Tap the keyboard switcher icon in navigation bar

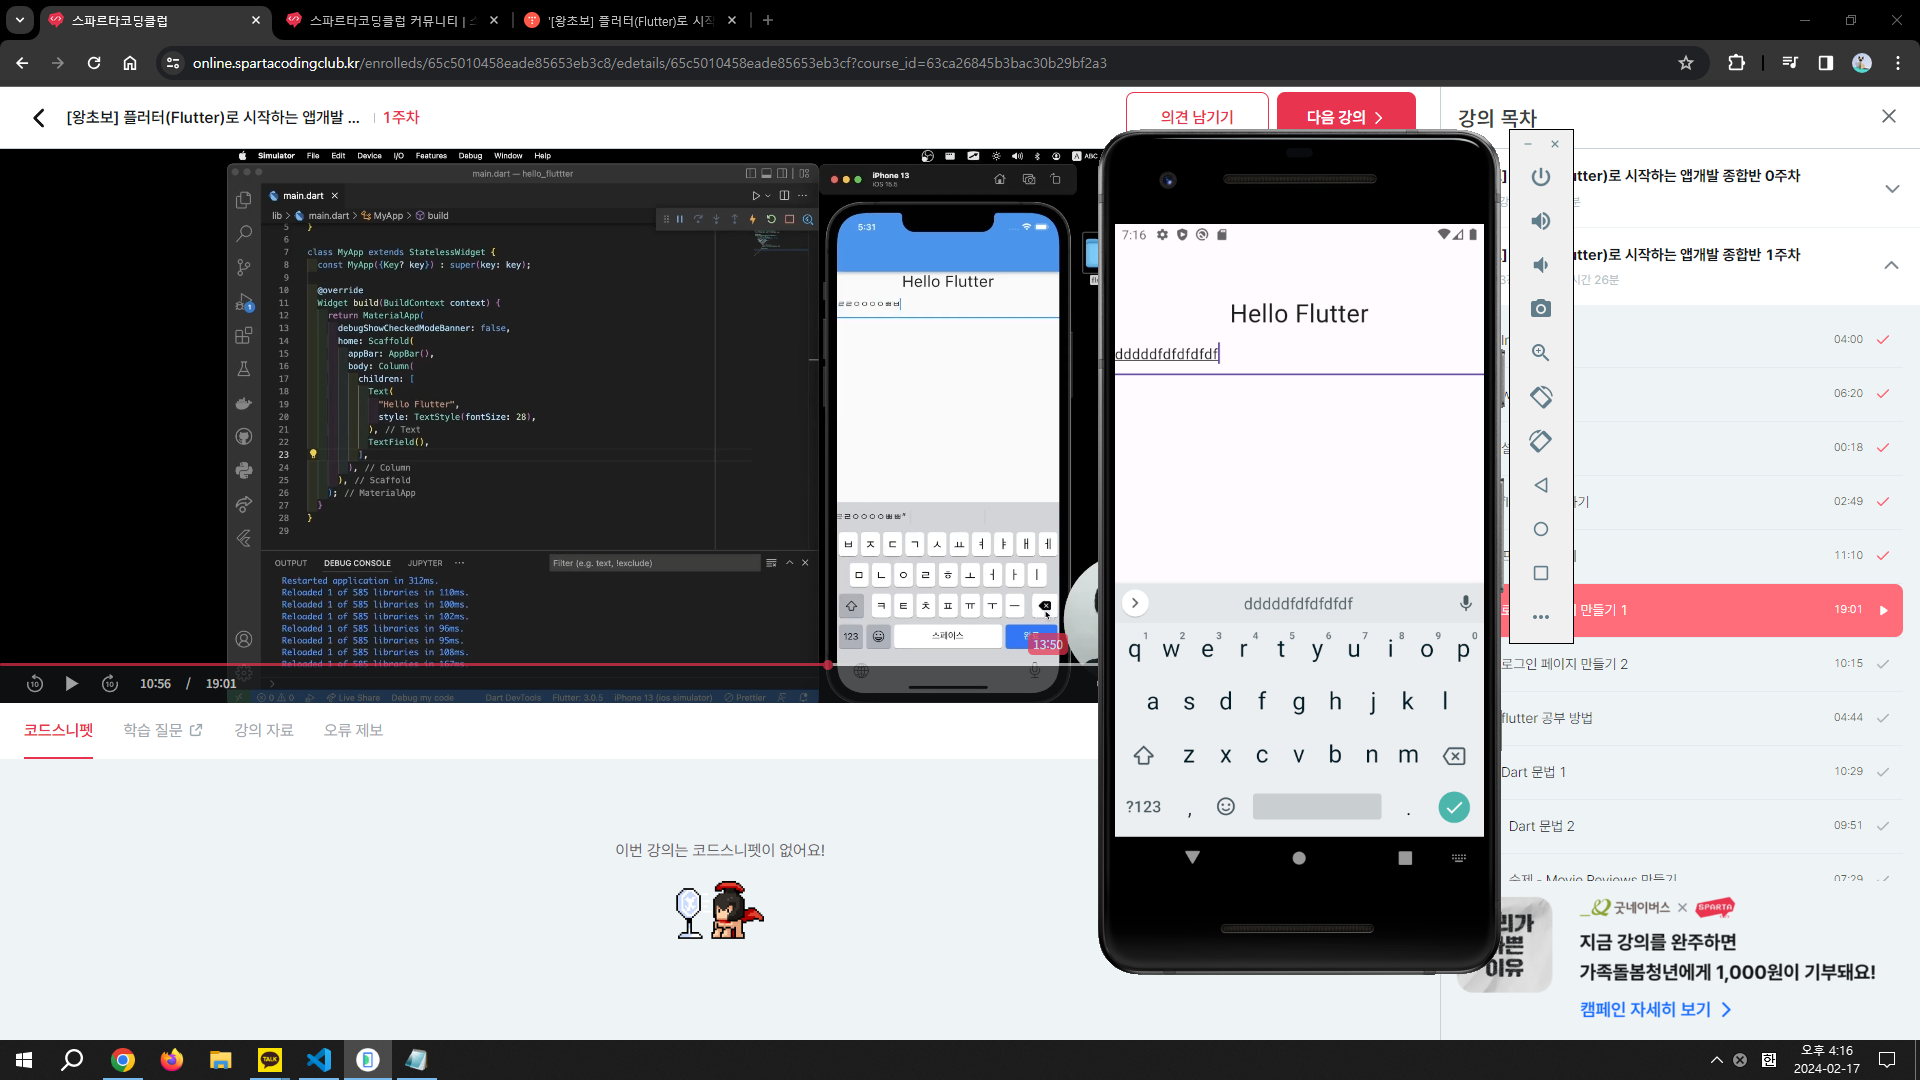(1459, 858)
